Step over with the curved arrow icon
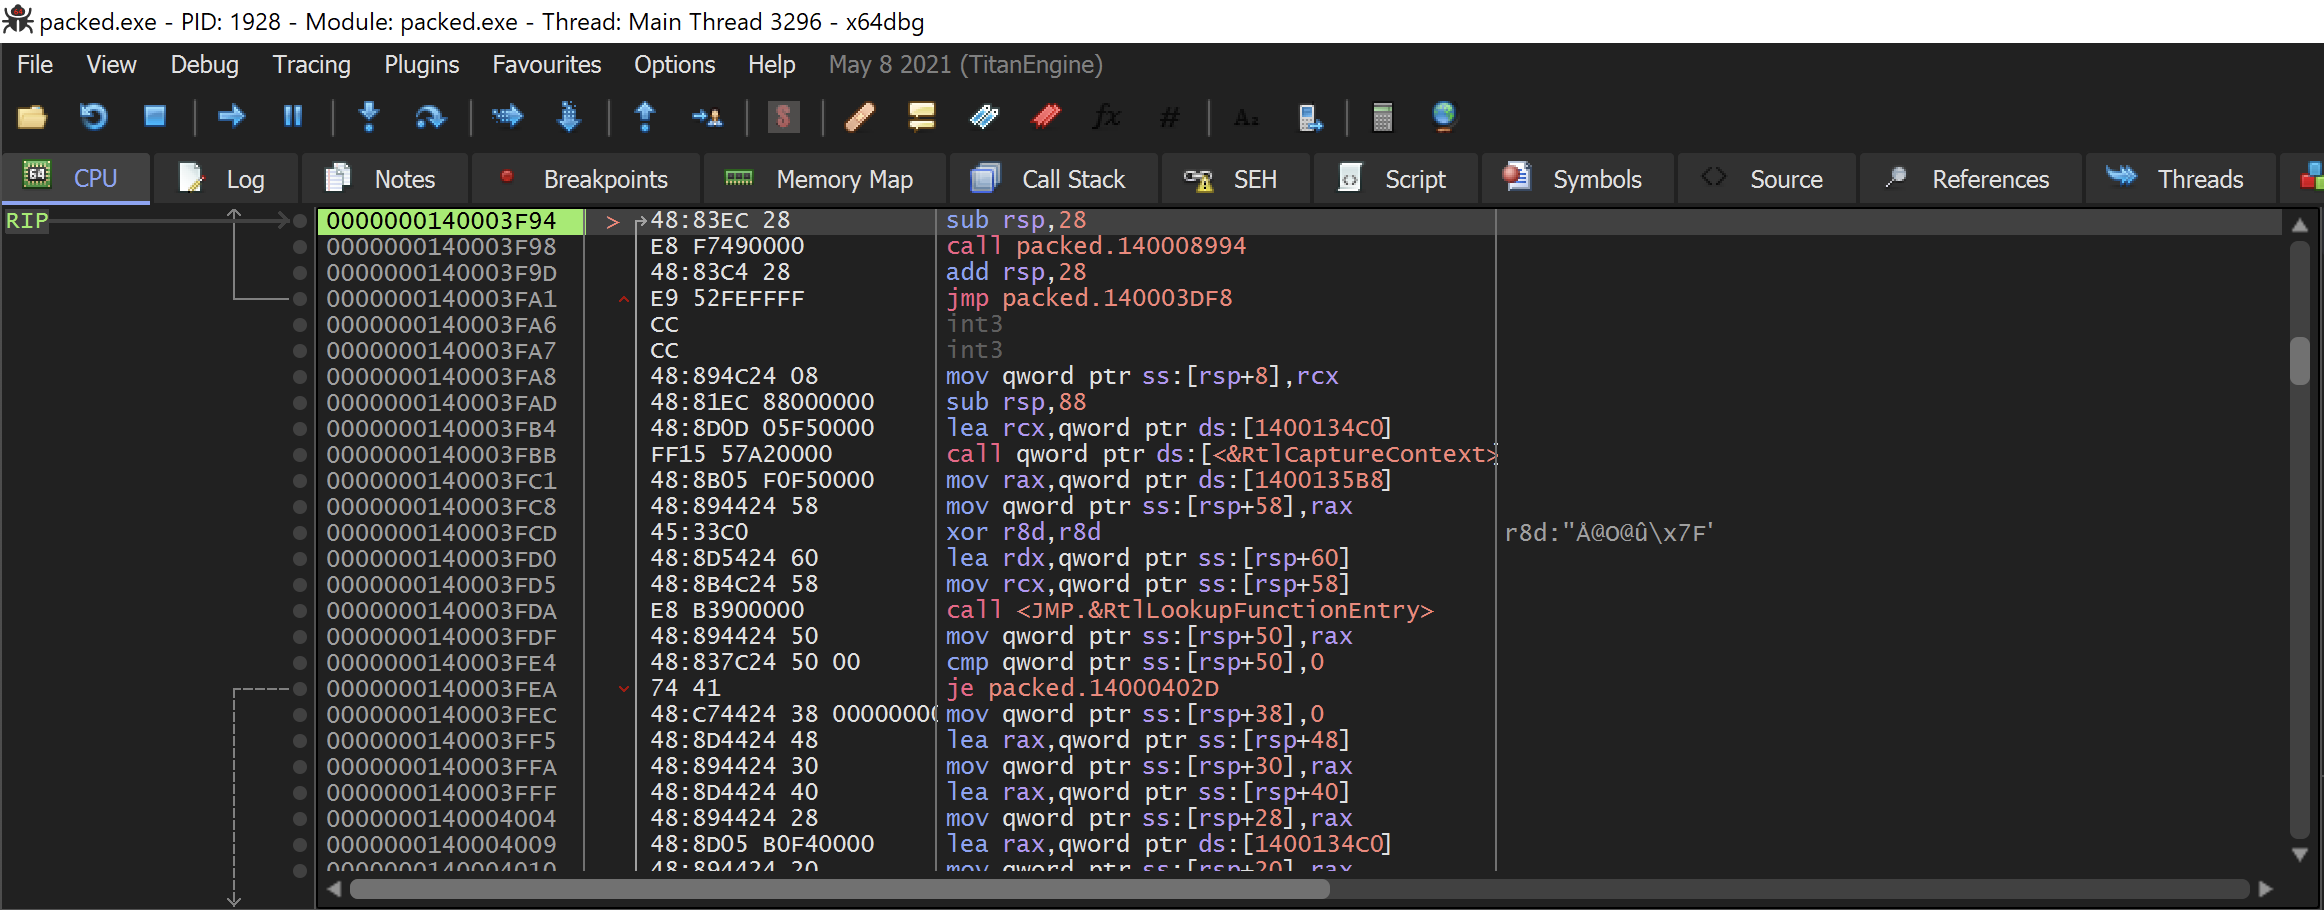Screen dimensions: 2324x910 pyautogui.click(x=430, y=117)
